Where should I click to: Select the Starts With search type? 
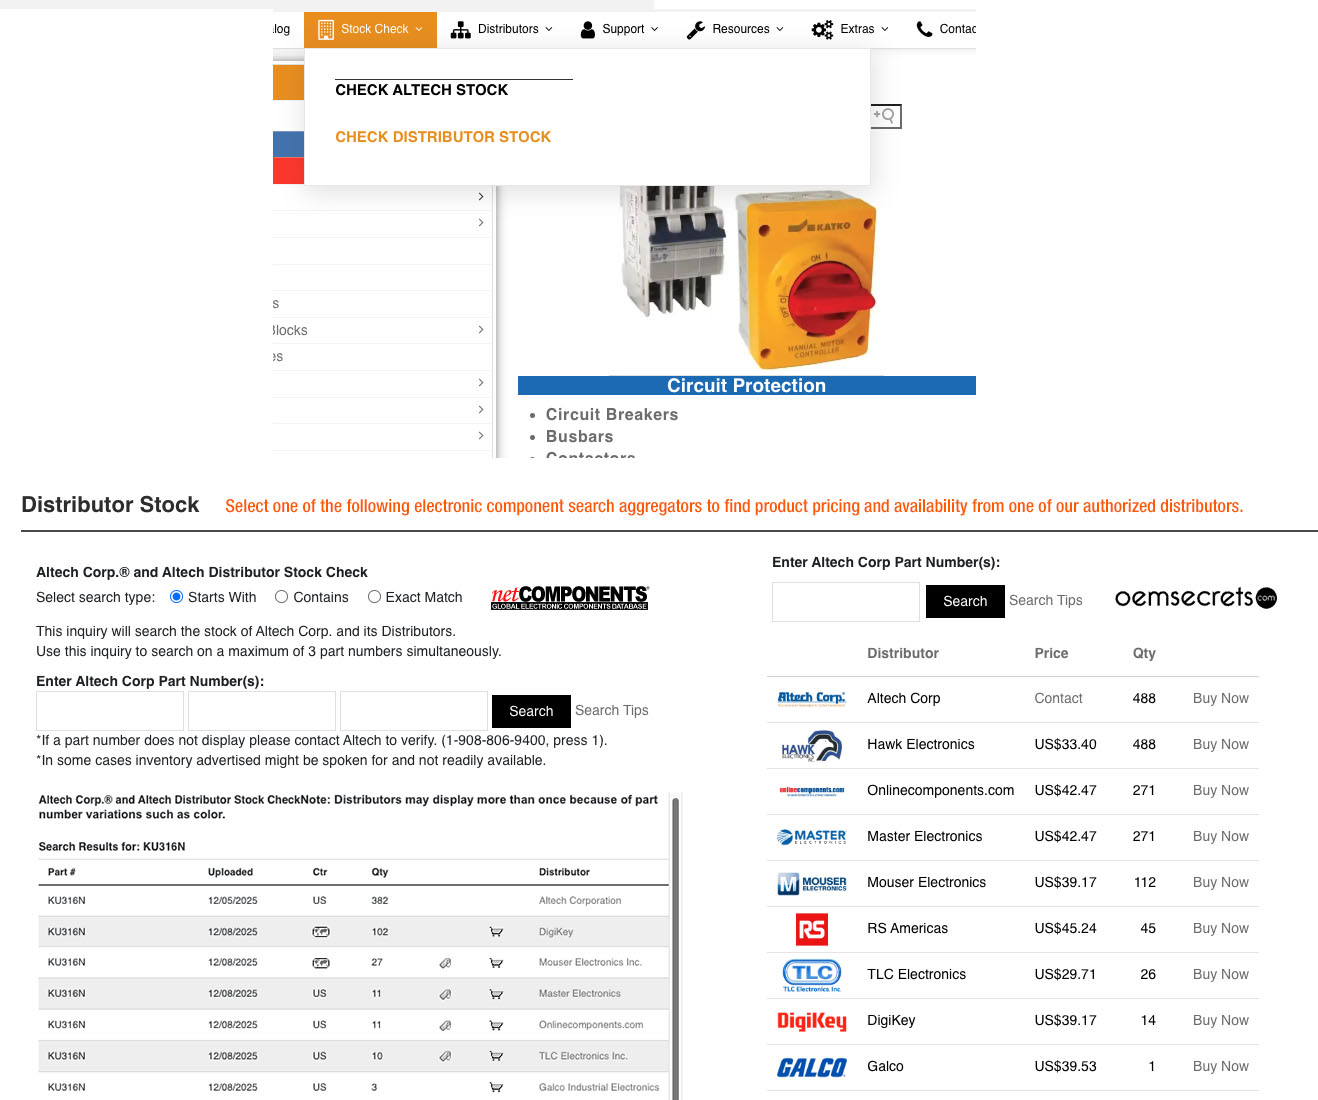click(x=177, y=597)
